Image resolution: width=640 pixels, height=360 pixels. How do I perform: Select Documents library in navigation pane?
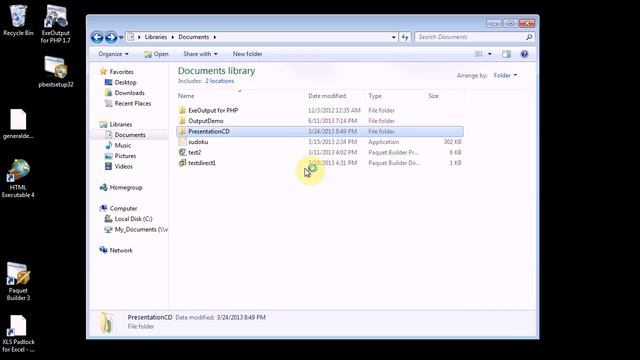129,135
